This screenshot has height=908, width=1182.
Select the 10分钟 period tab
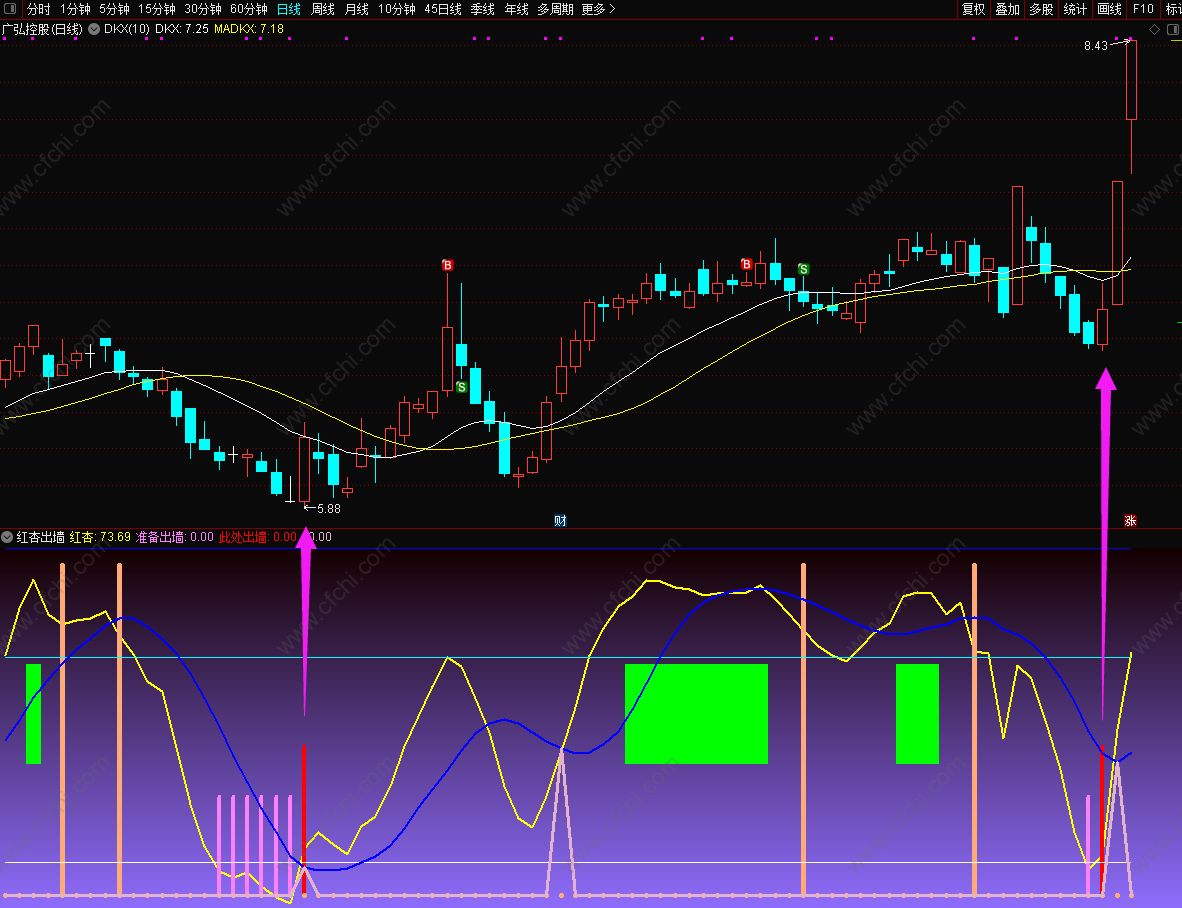click(x=397, y=9)
